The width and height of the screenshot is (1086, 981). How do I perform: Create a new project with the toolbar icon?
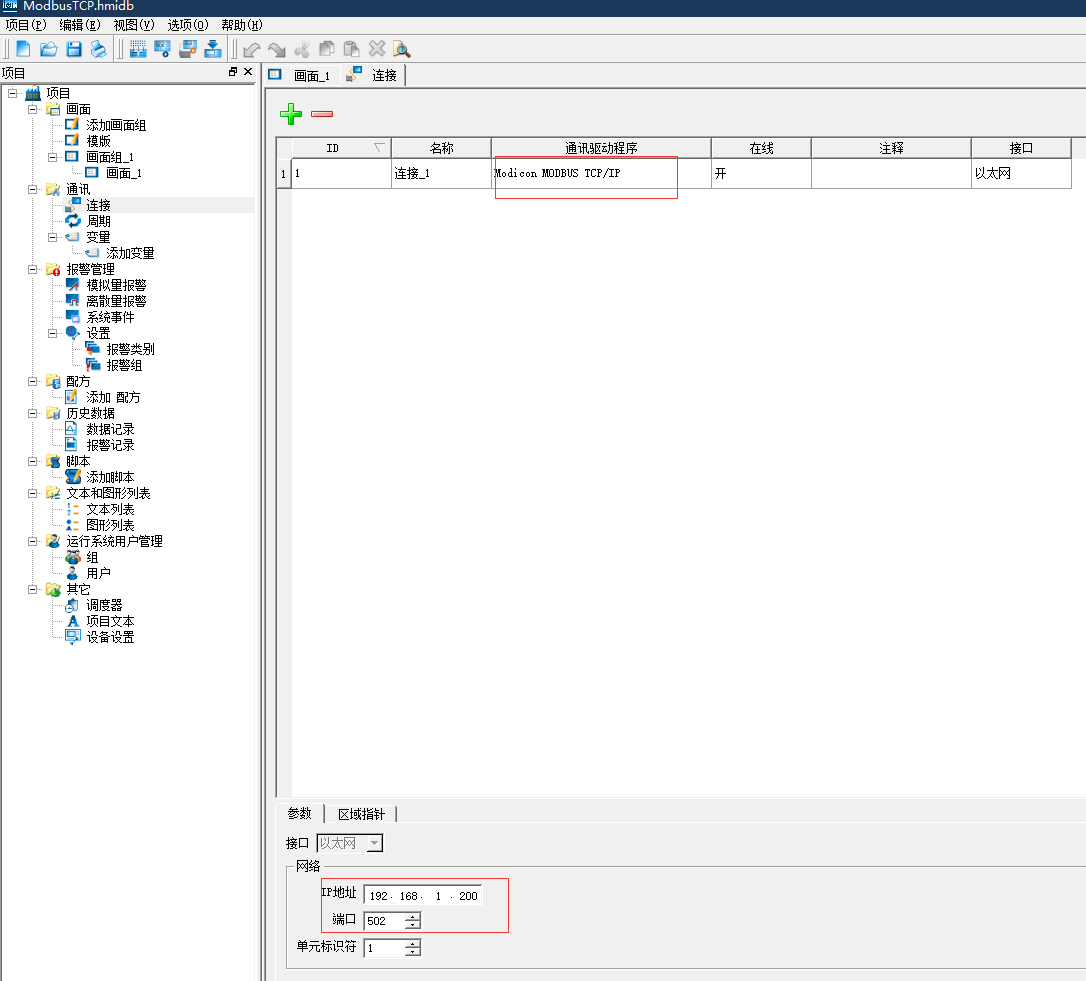pos(23,49)
